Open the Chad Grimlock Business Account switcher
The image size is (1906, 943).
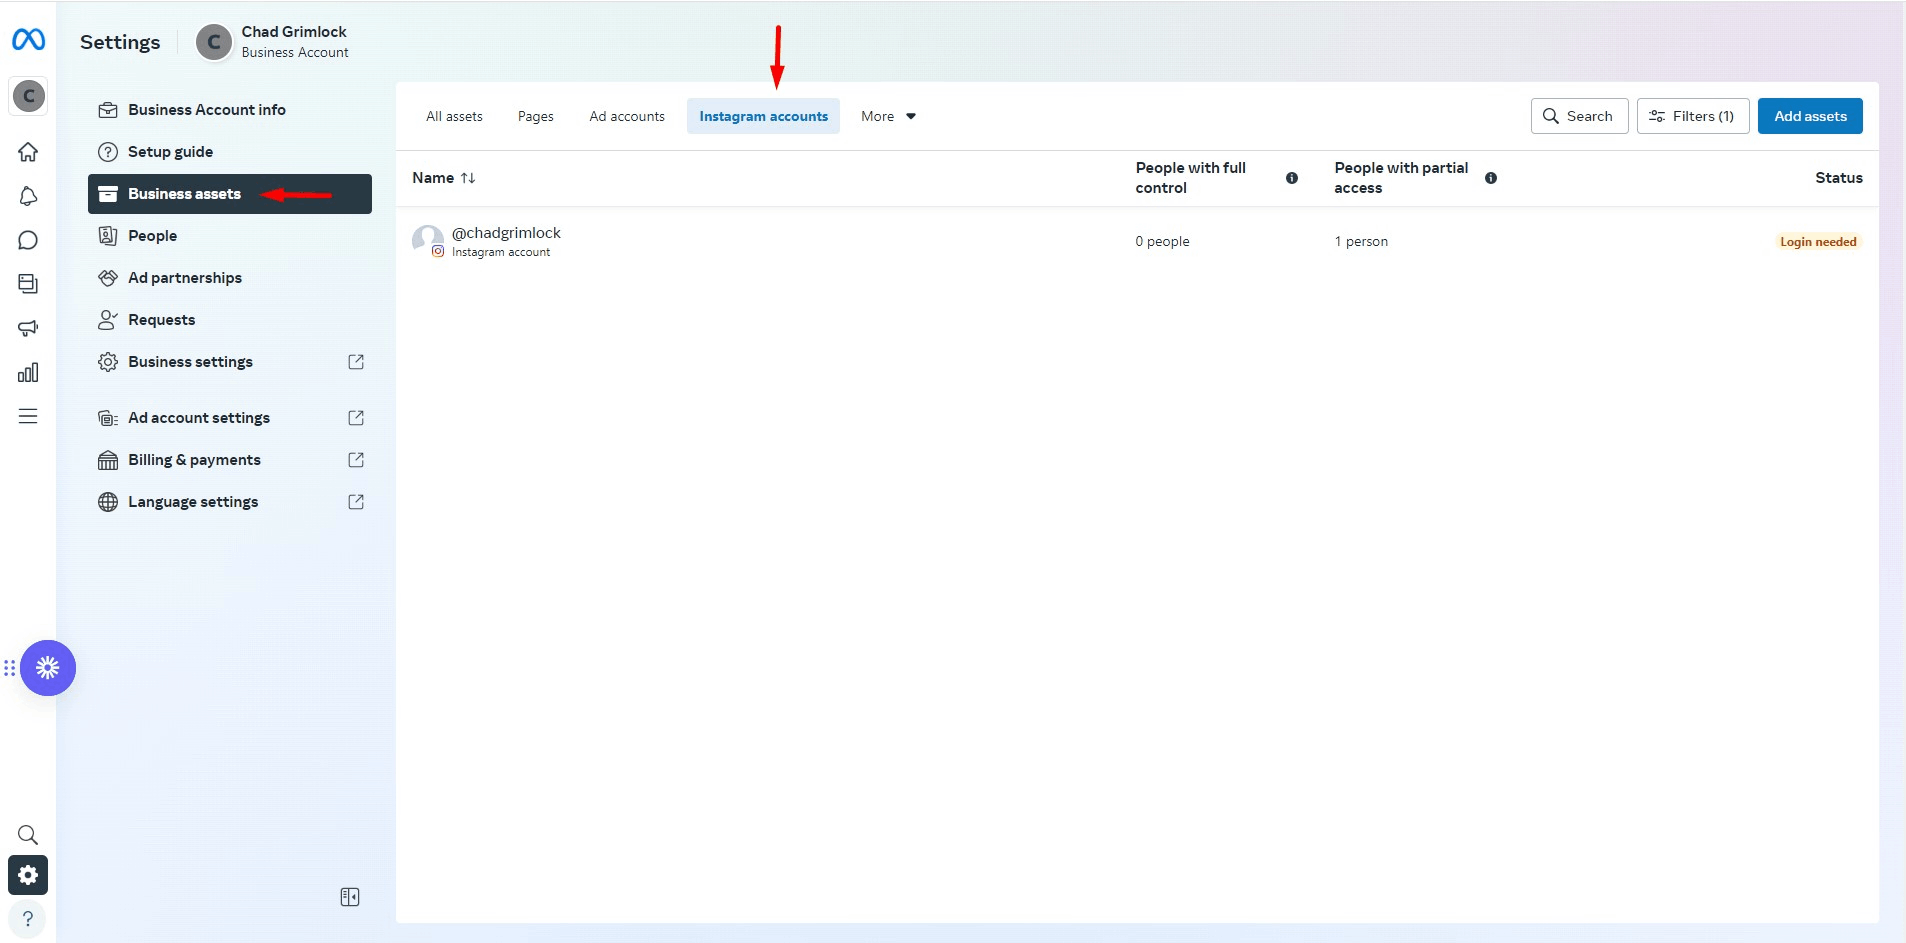pyautogui.click(x=272, y=42)
